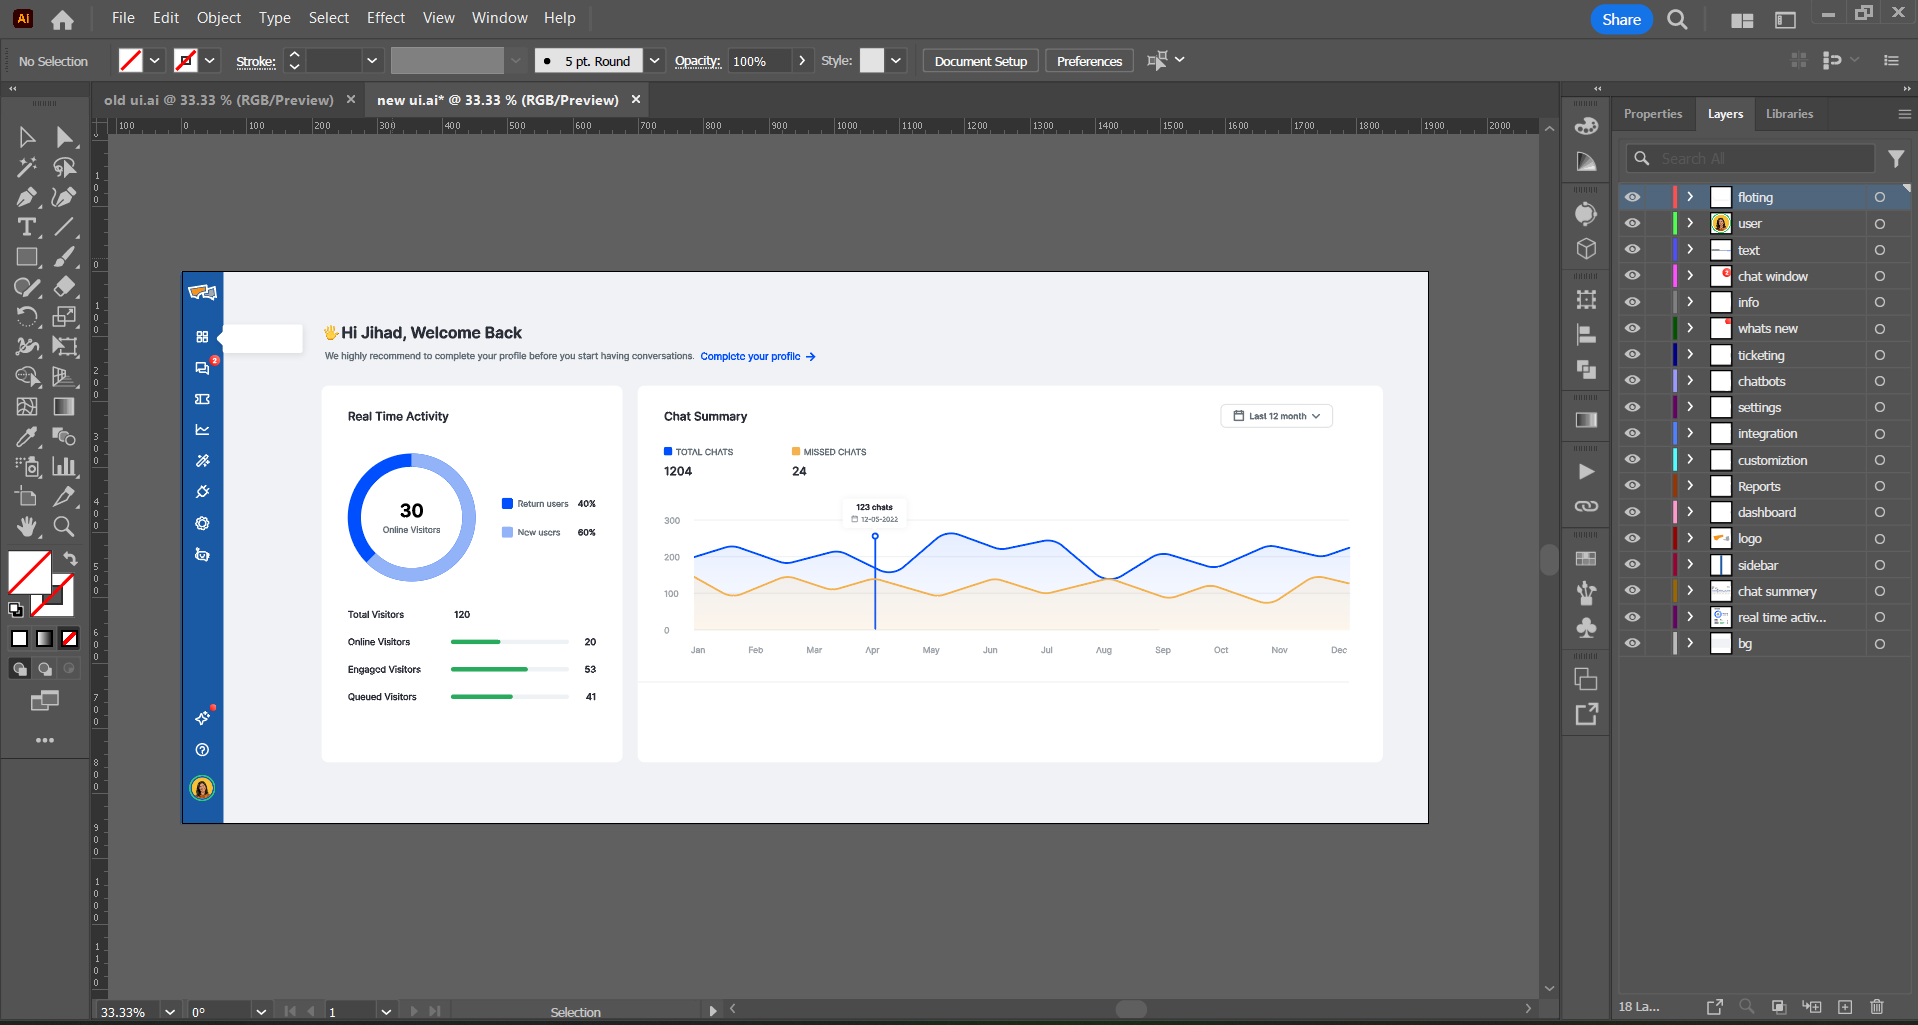Click the Document Setup button
This screenshot has height=1025, width=1918.
pos(980,61)
